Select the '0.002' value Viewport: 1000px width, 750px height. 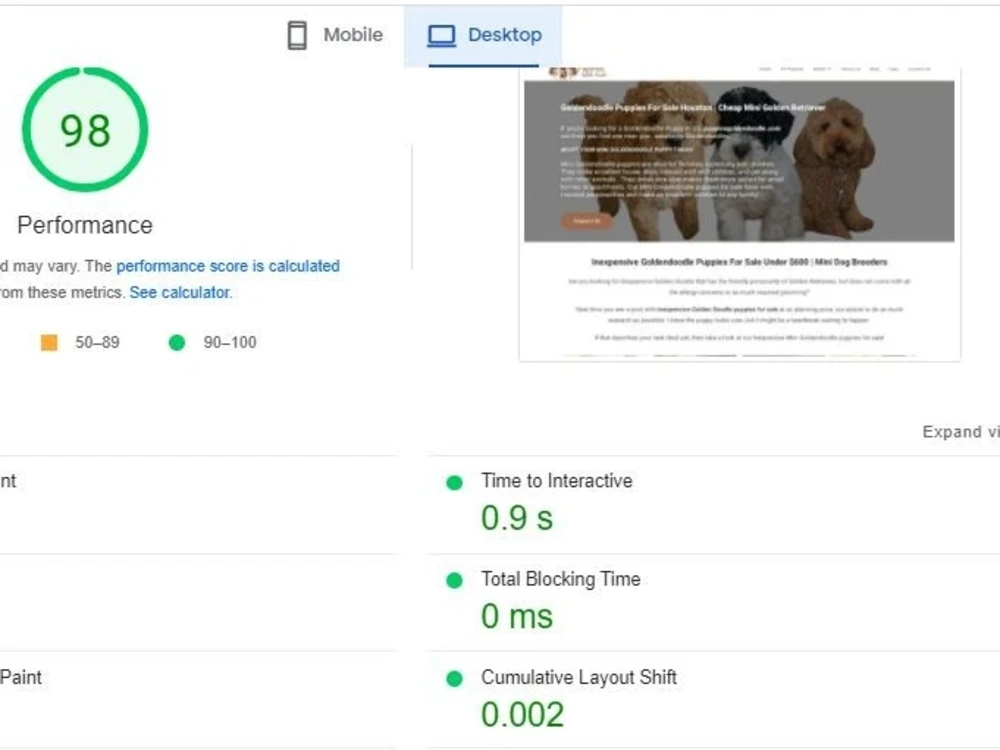522,714
